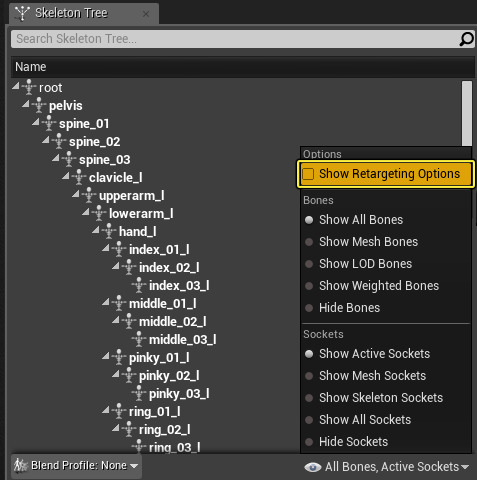Viewport: 477px width, 480px height.
Task: Click the bone icon beside index_03_l
Action: (x=139, y=285)
